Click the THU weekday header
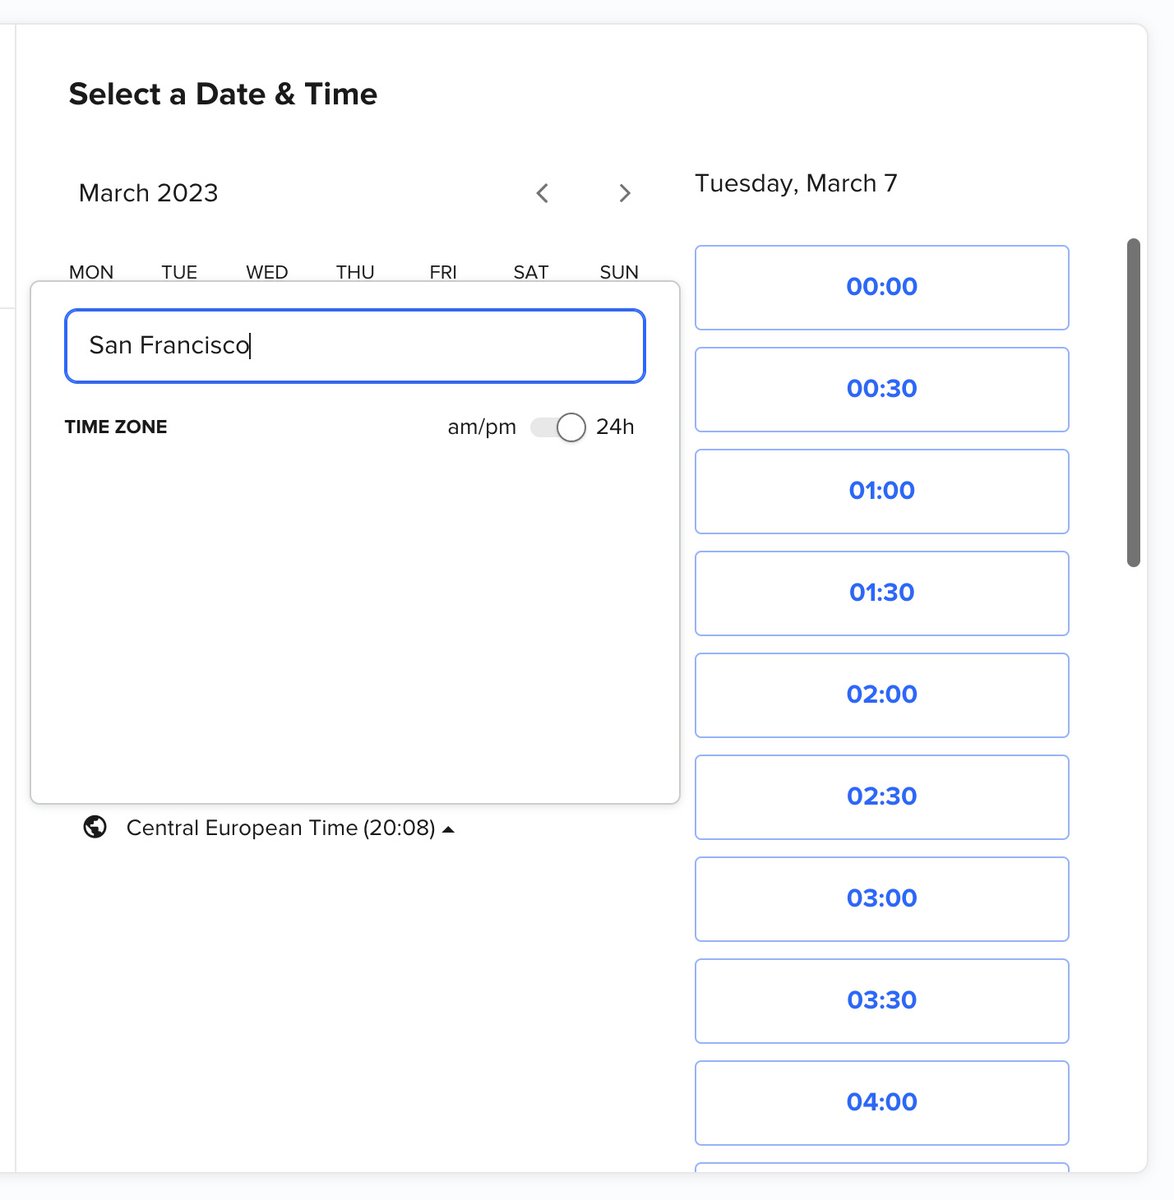The width and height of the screenshot is (1174, 1200). [355, 272]
